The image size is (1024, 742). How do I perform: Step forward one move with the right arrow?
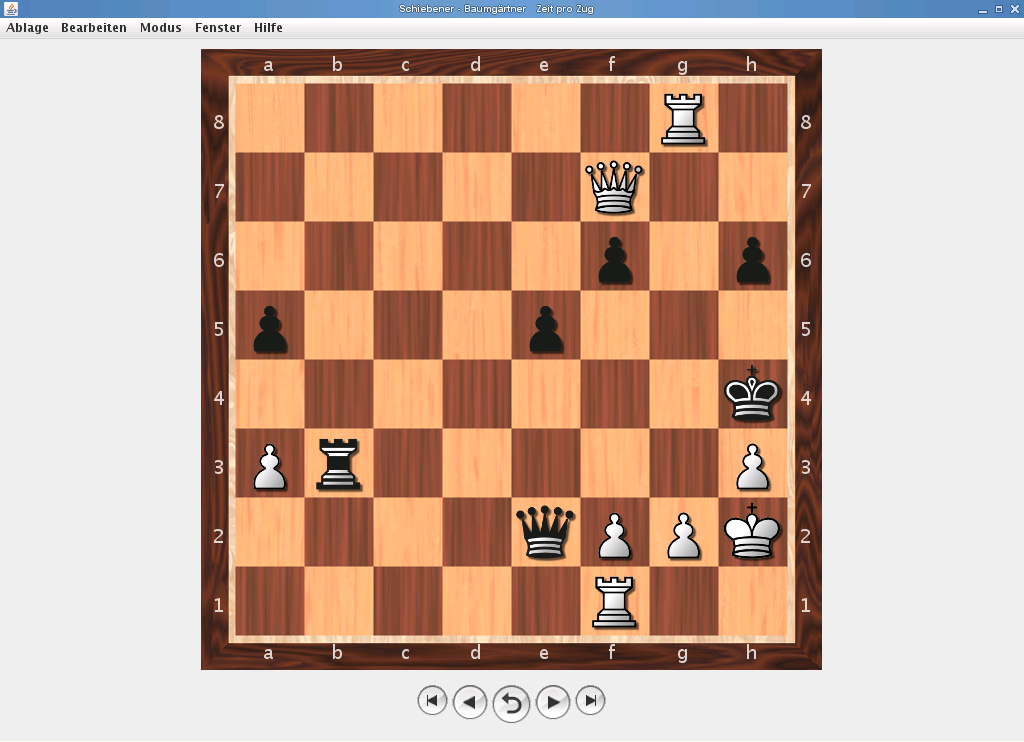point(553,701)
